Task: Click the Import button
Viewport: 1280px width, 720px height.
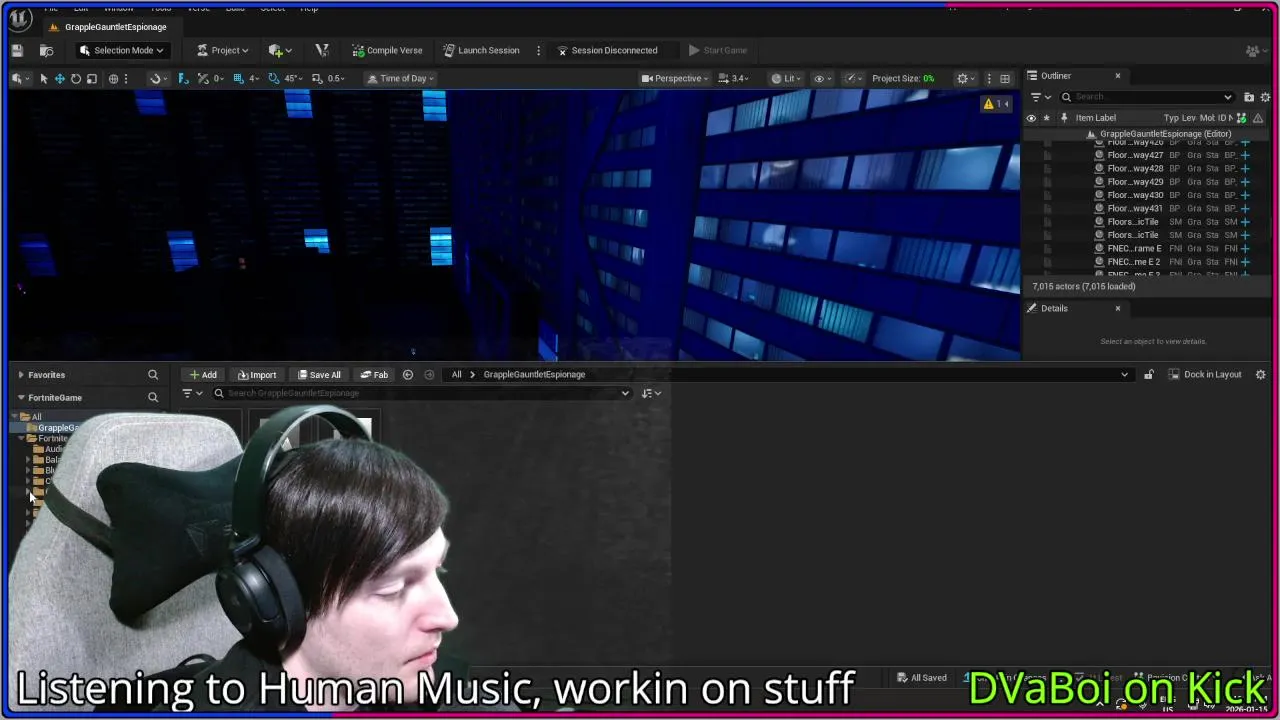Action: pyautogui.click(x=257, y=375)
